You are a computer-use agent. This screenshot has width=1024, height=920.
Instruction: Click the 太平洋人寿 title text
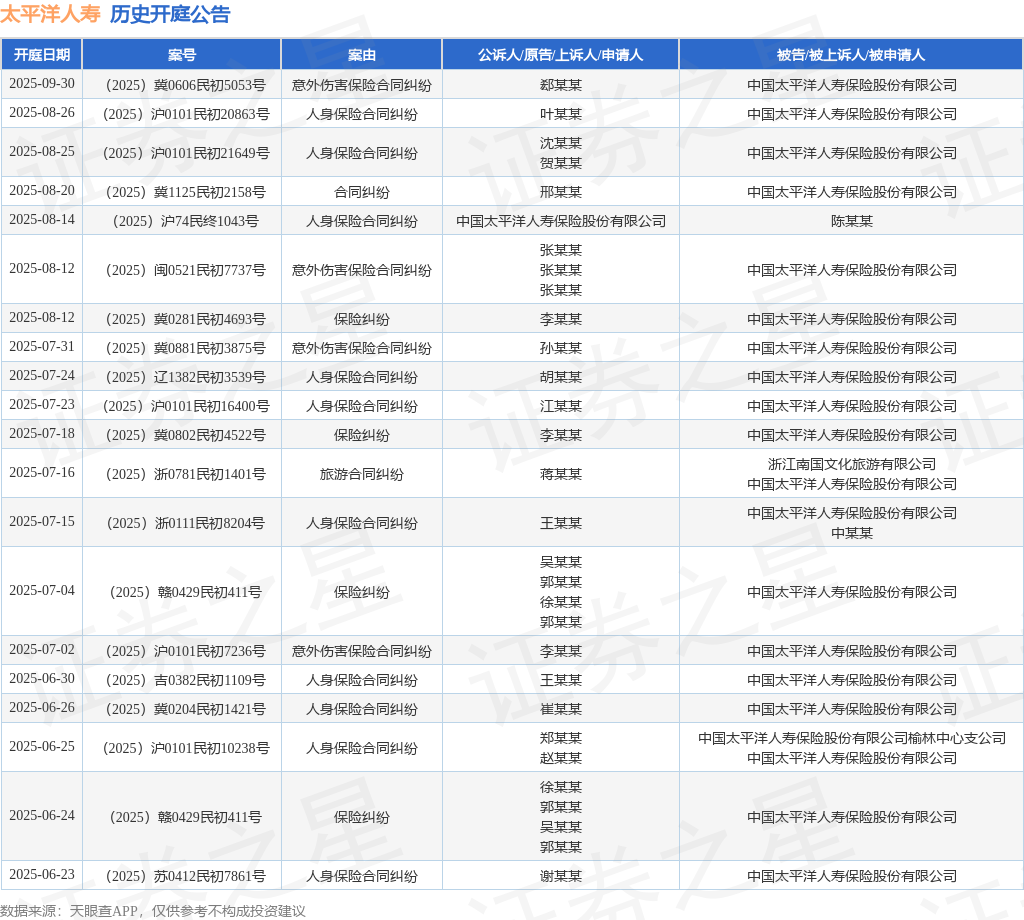pos(50,14)
